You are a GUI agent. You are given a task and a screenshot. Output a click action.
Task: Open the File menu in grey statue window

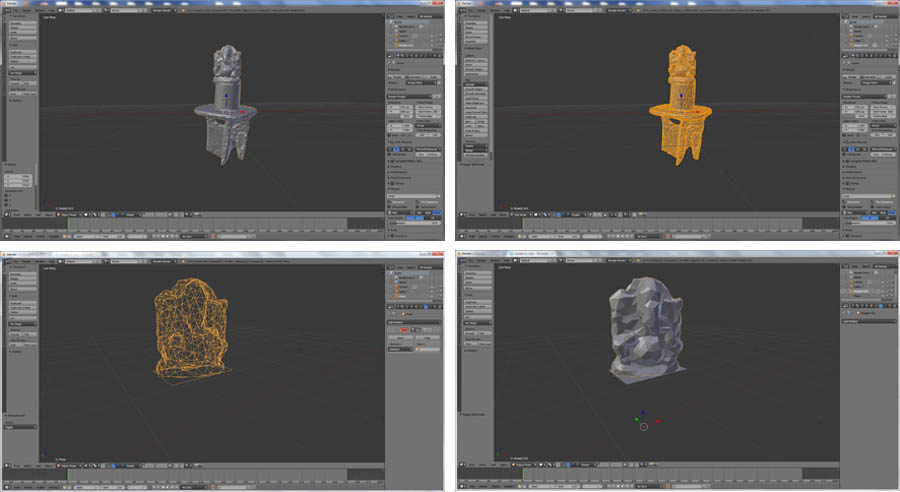click(15, 10)
